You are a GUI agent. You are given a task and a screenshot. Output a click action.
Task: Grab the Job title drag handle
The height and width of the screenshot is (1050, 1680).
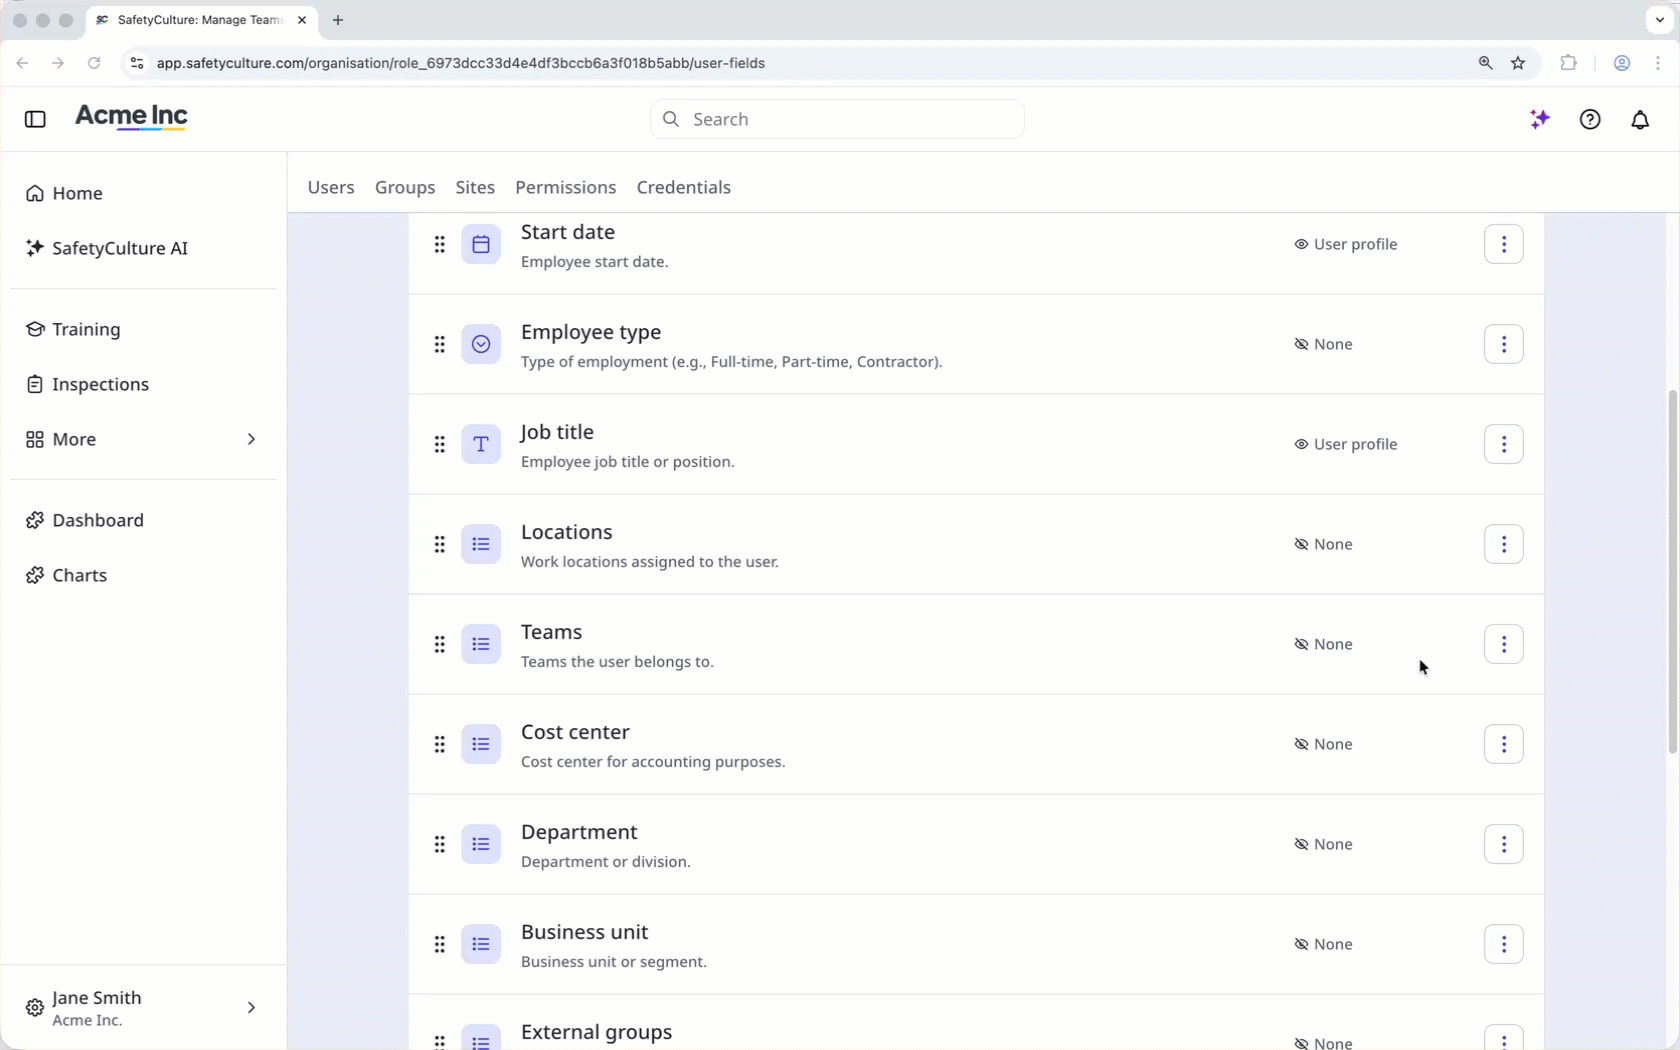[x=439, y=444]
